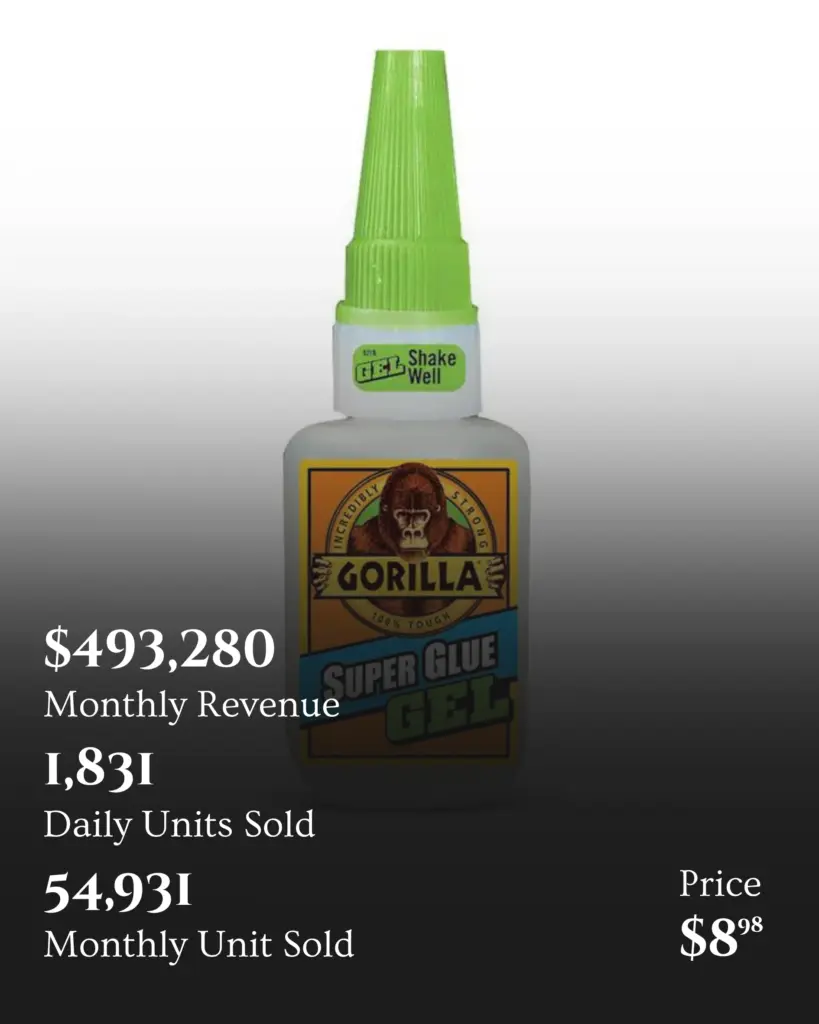Click the 54,931 monthly units number
Viewport: 819px width, 1024px height.
[118, 891]
